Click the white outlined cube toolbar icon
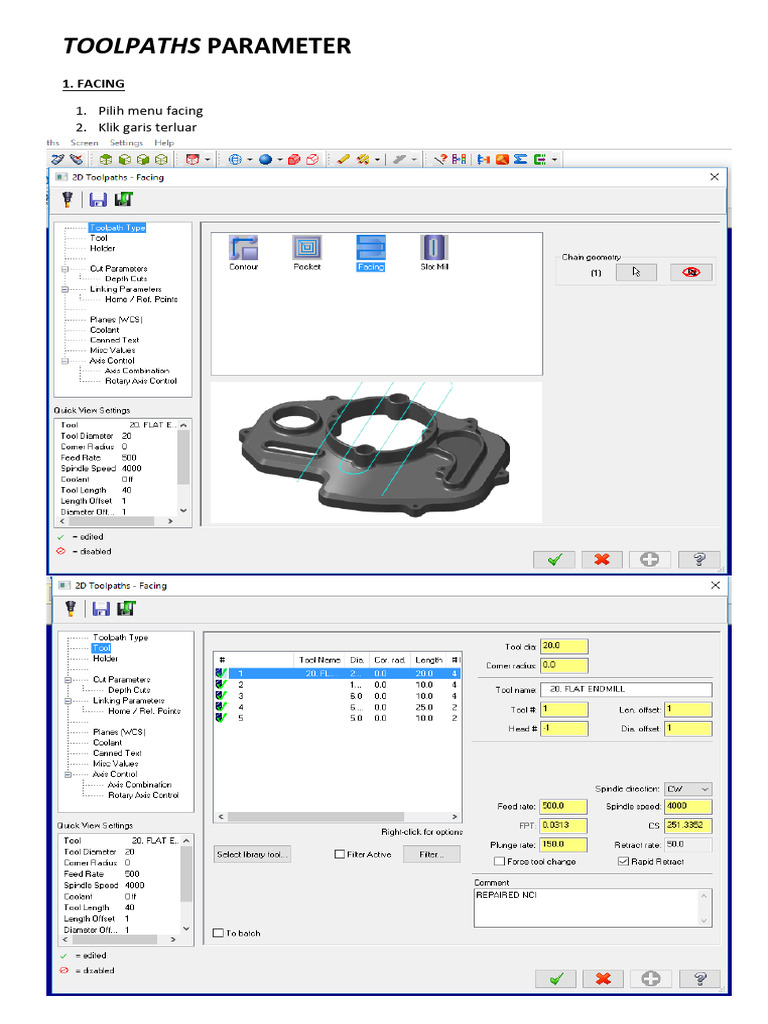 (312, 159)
